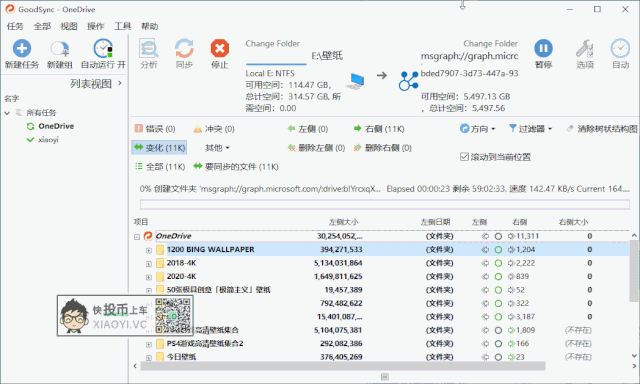Click the sync direction arrow between folders
Screen dimensions: 640x384
[x=382, y=75]
